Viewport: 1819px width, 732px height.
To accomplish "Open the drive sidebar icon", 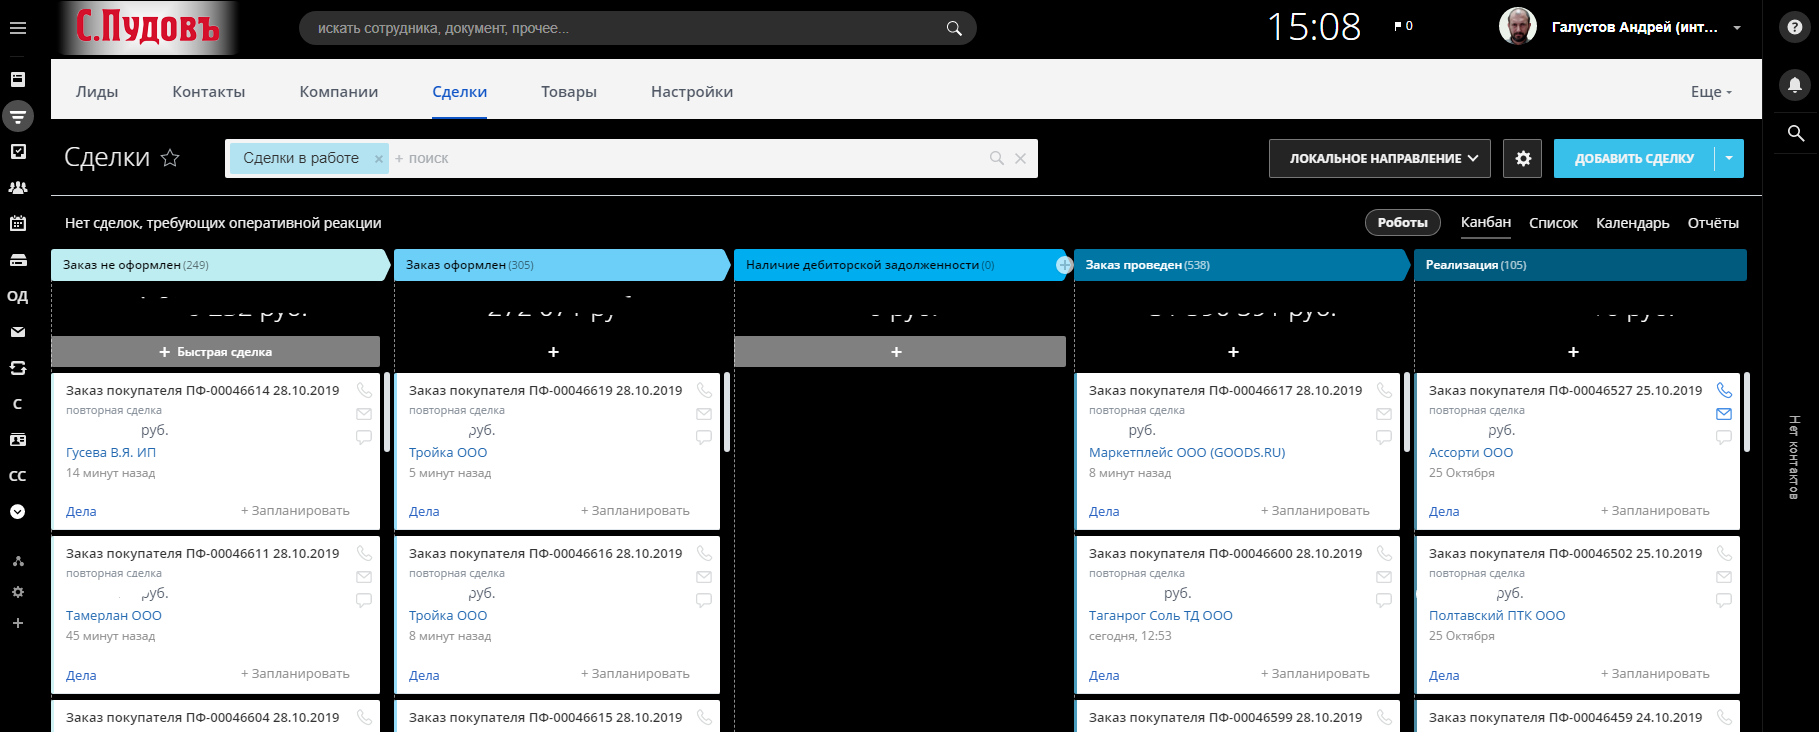I will (18, 260).
